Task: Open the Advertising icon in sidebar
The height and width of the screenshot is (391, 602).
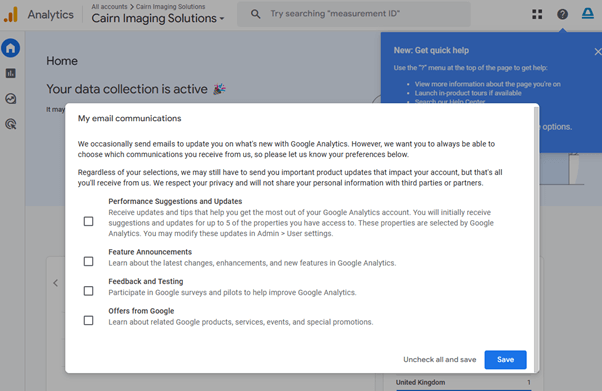Action: (11, 124)
